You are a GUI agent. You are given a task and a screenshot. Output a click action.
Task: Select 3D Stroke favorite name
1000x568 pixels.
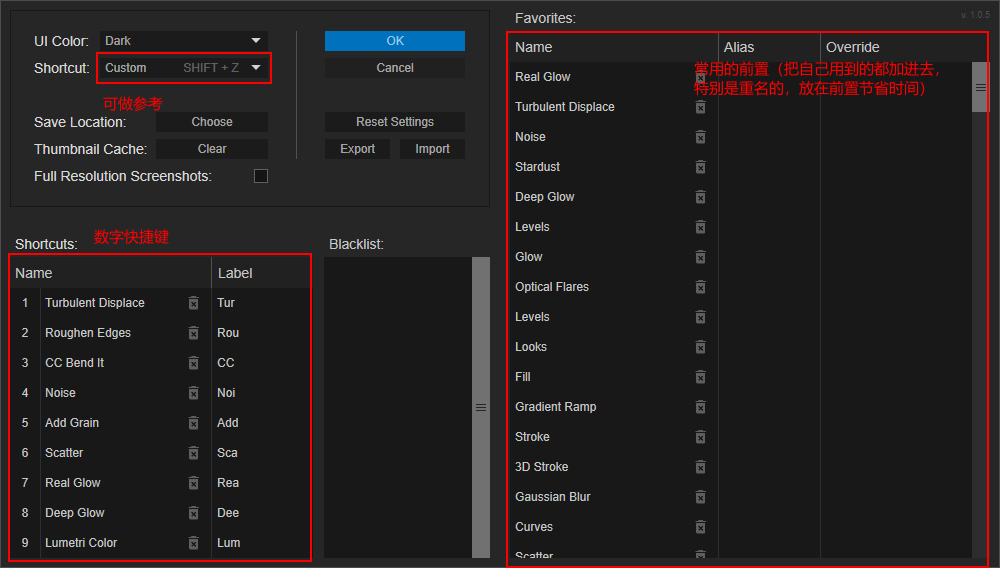click(x=541, y=467)
